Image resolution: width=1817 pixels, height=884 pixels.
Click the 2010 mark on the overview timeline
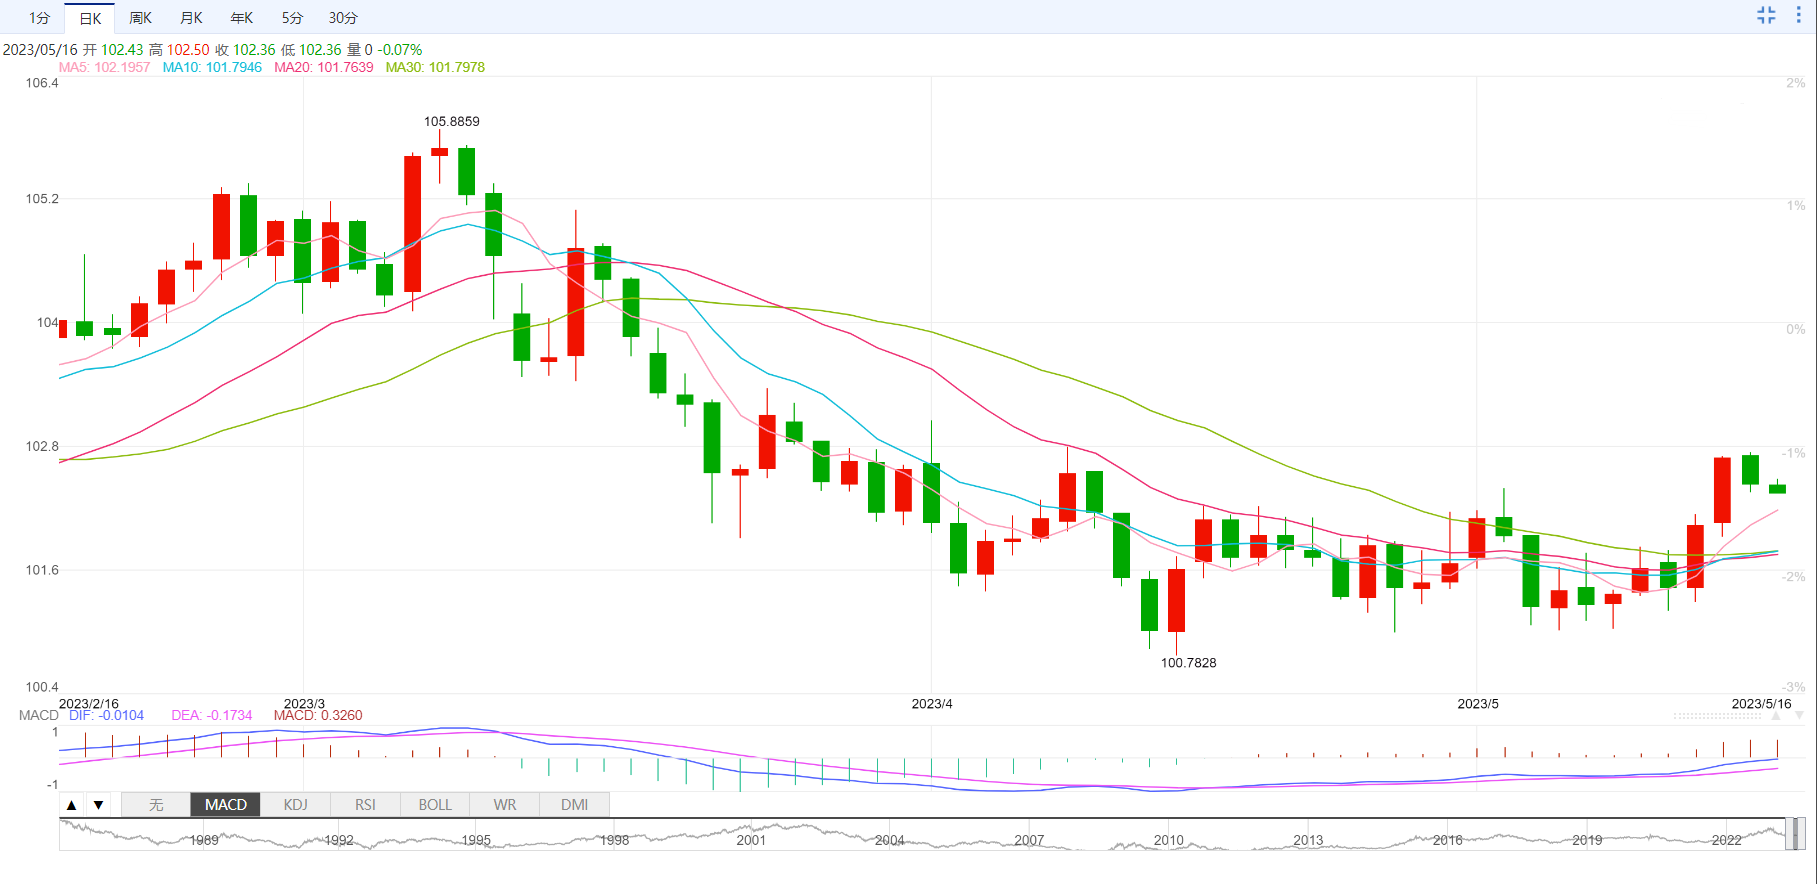1168,840
